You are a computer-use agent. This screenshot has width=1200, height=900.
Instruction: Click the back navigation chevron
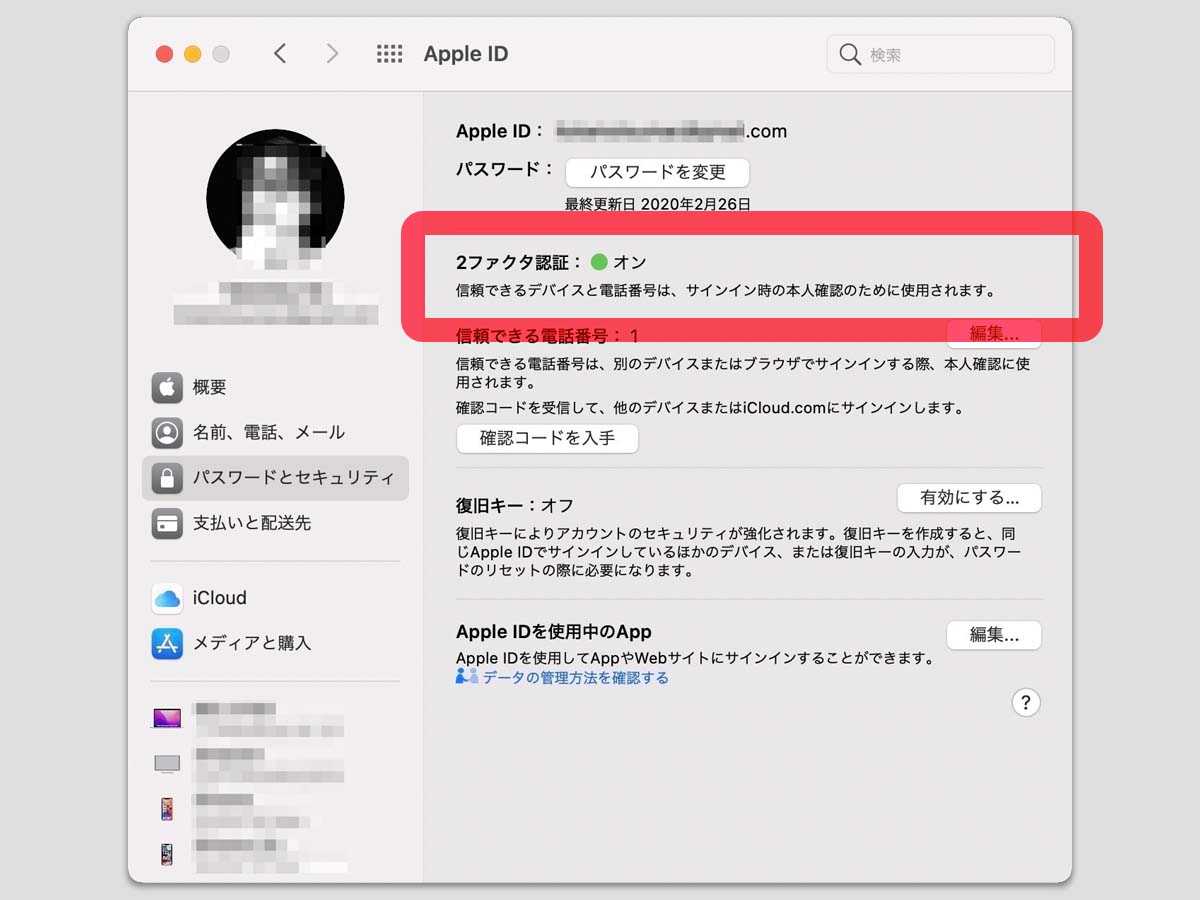(x=279, y=53)
